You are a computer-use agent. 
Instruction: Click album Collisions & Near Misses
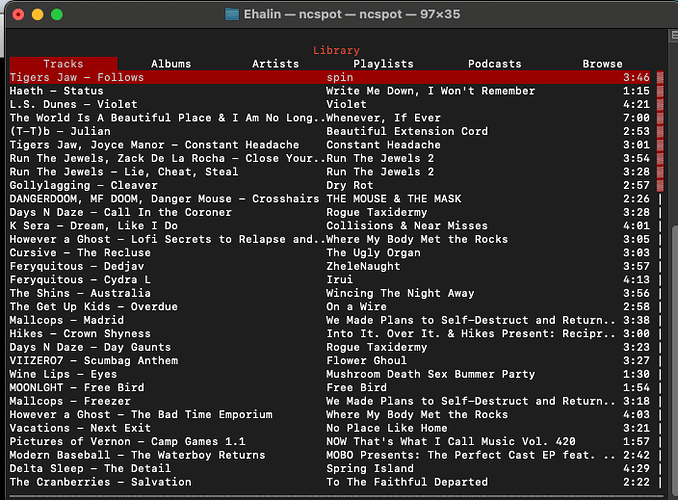(407, 225)
